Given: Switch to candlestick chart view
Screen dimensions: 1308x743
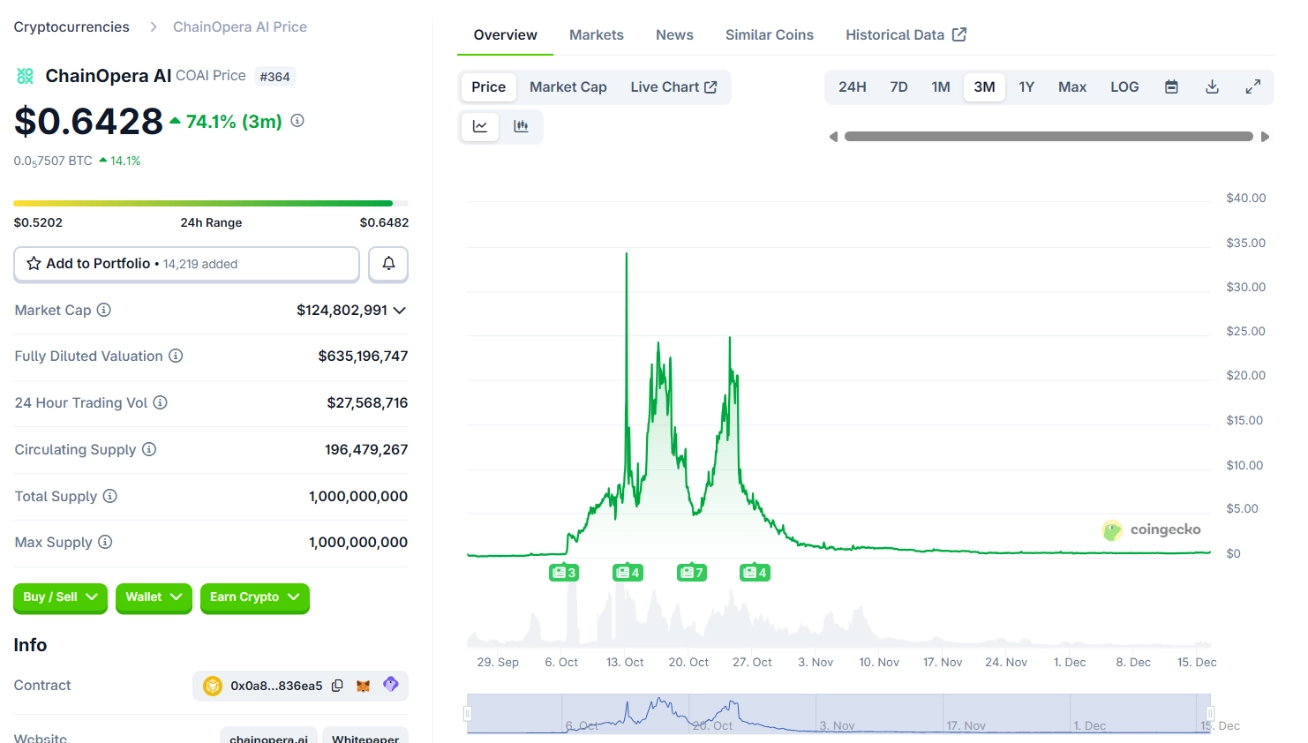Looking at the screenshot, I should click(520, 126).
